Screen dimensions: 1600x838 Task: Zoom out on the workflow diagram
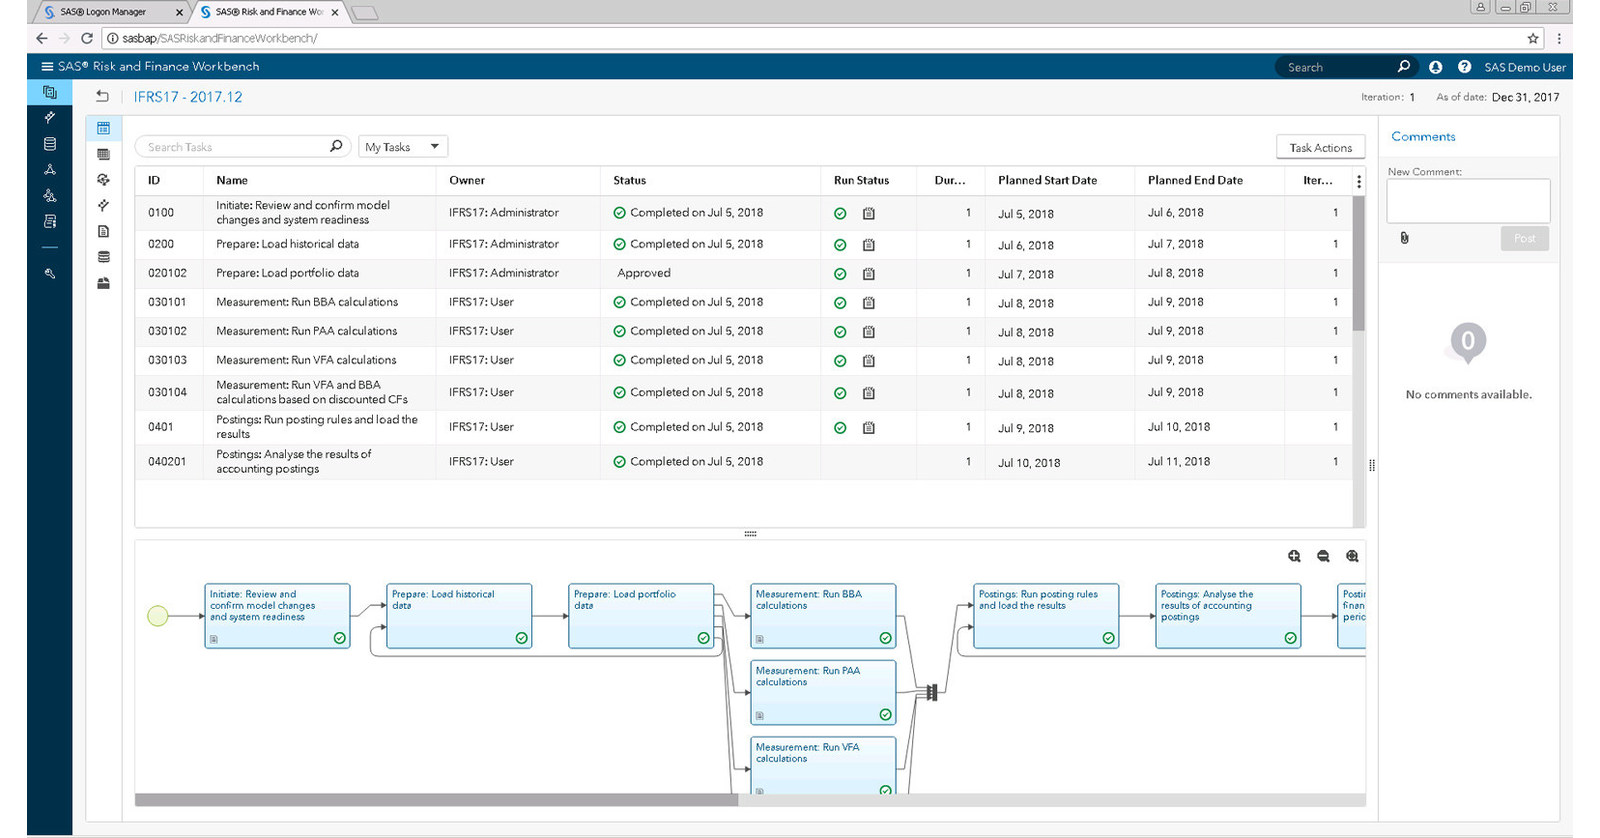coord(1323,556)
